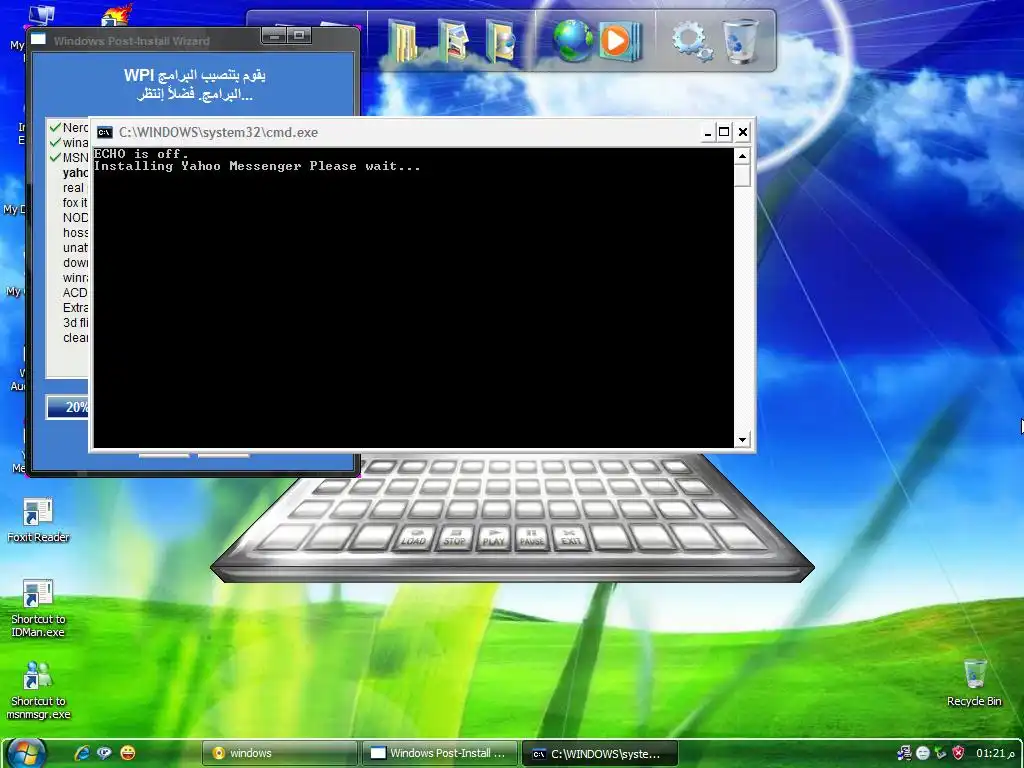The width and height of the screenshot is (1024, 768).
Task: Click the Windows Post-Install Wizard title icon
Action: tap(39, 39)
